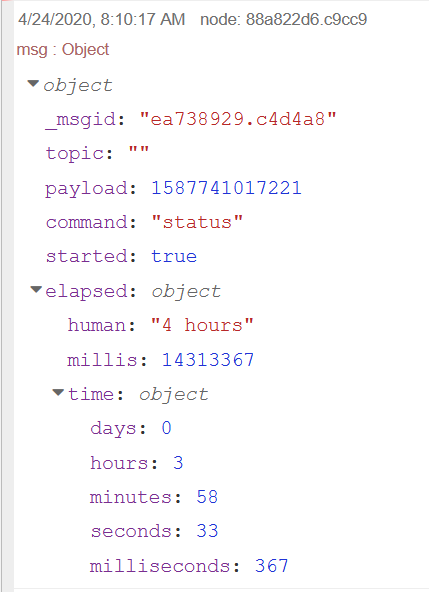Screen dimensions: 429x592
Task: Select the command "status" value
Action: (197, 222)
